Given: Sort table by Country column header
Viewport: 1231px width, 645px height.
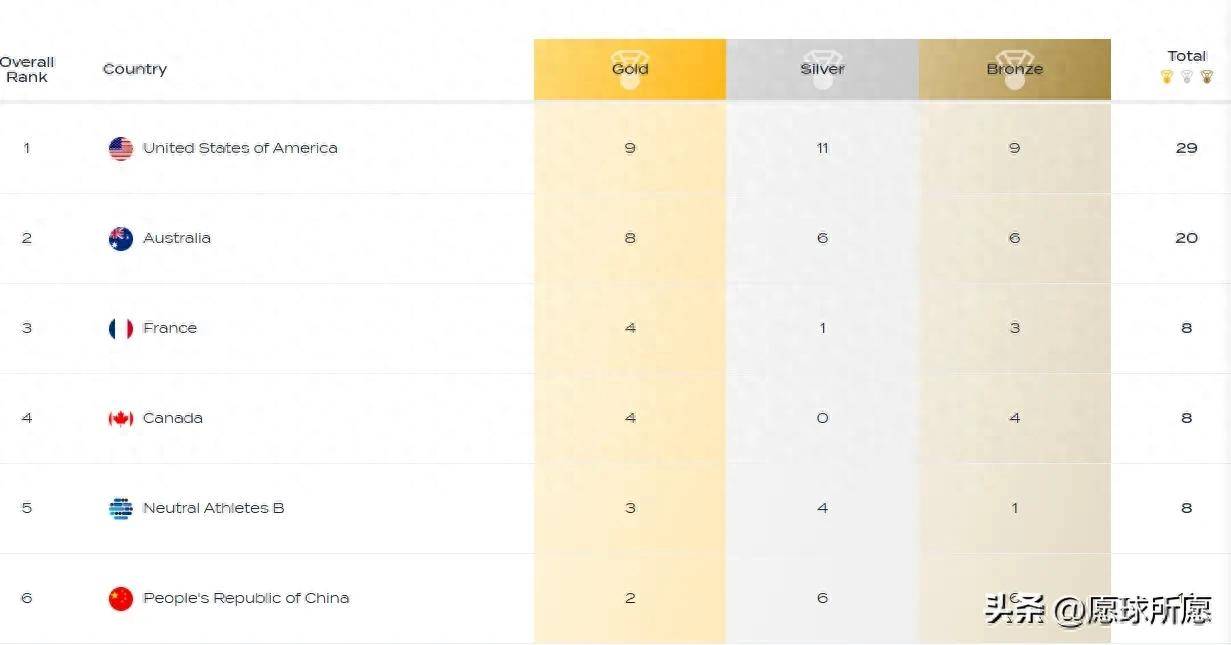Looking at the screenshot, I should [135, 69].
